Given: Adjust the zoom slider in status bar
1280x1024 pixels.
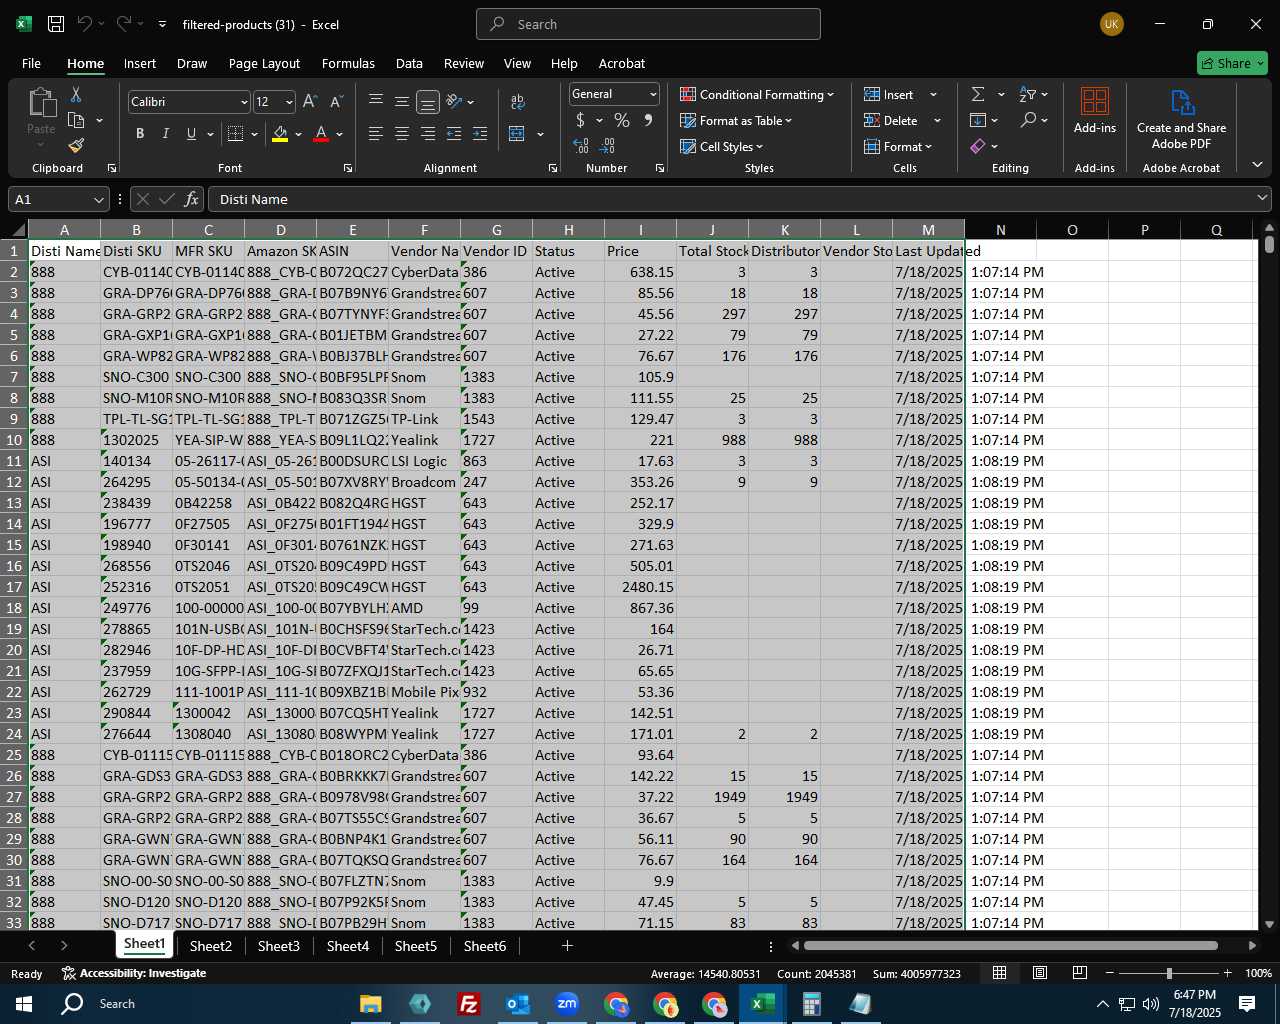Looking at the screenshot, I should pos(1169,973).
